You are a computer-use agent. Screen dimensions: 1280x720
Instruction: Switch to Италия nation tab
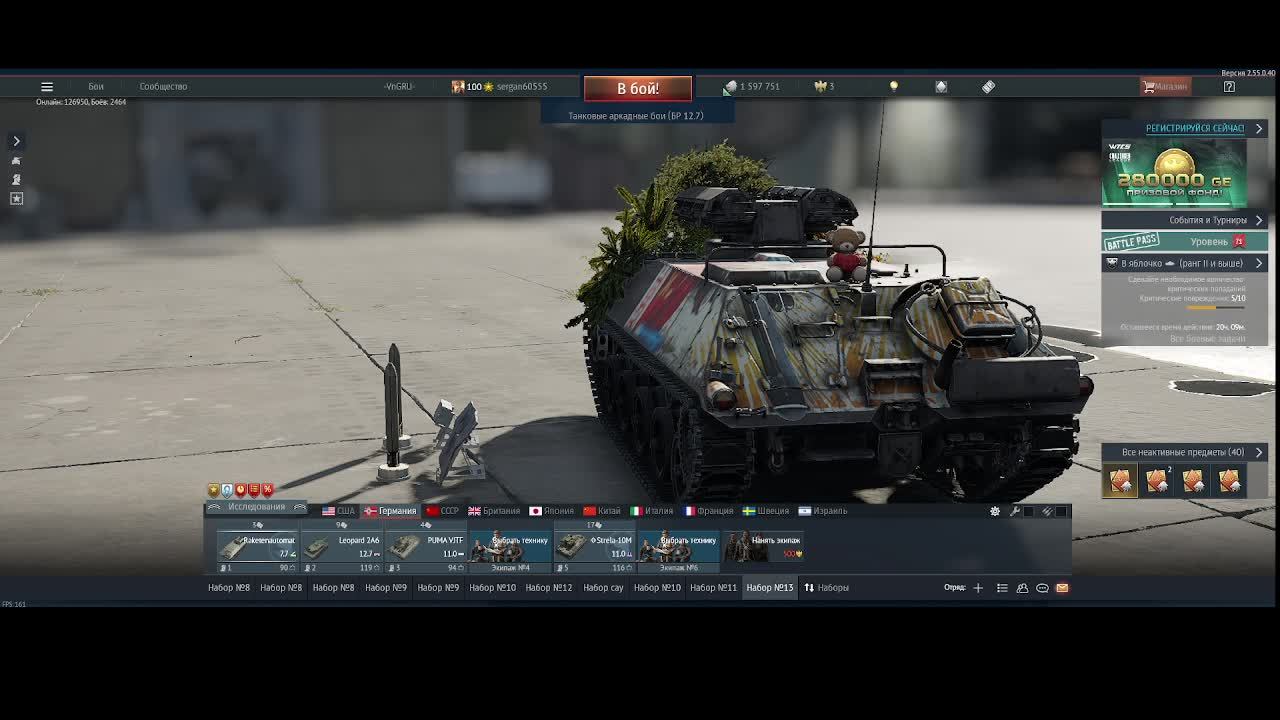point(651,511)
